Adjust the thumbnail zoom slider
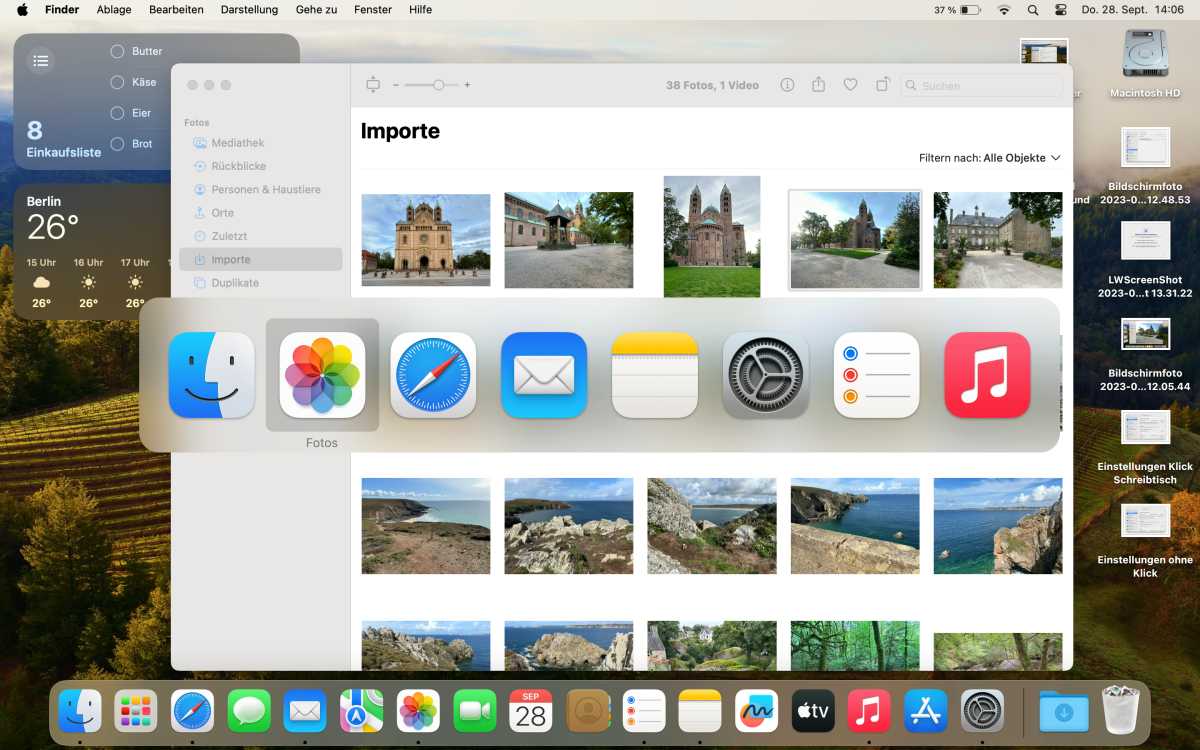The width and height of the screenshot is (1200, 750). point(438,85)
